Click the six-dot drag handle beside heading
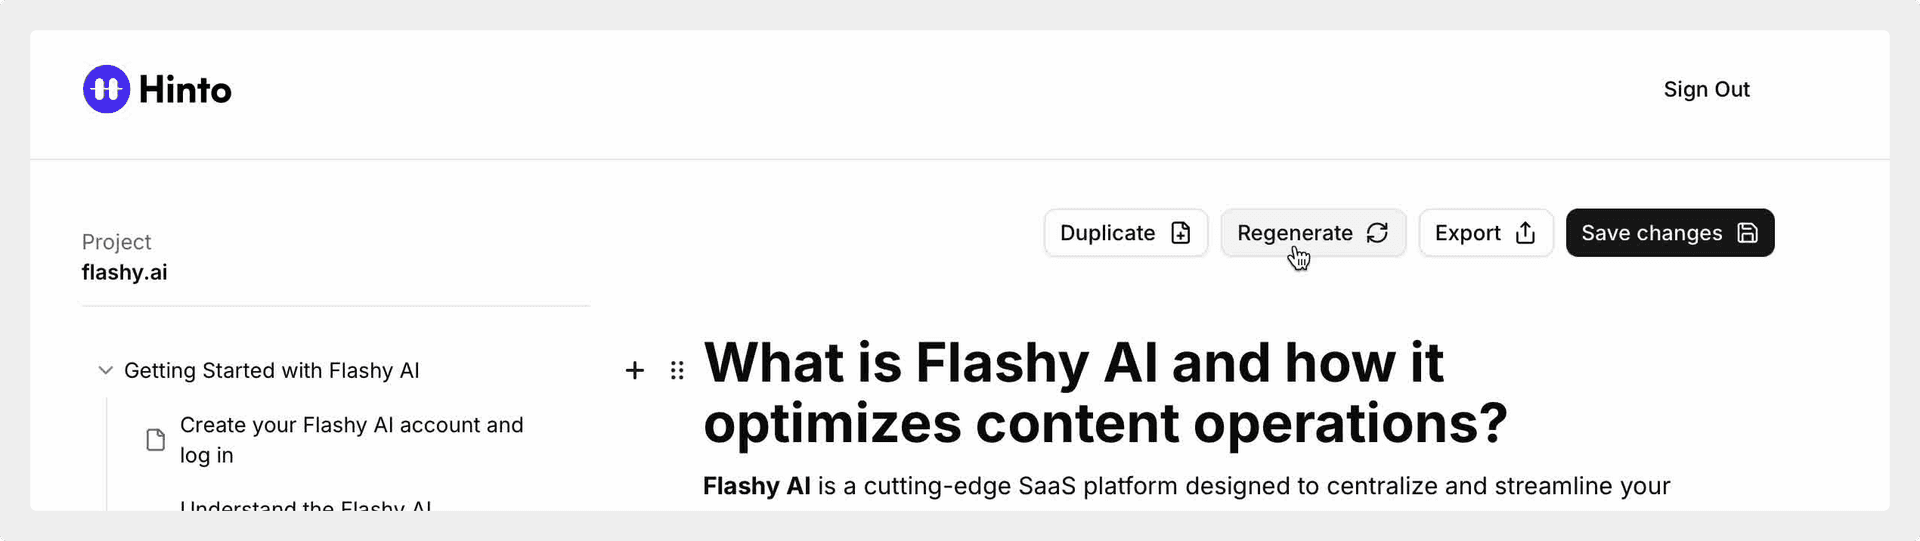This screenshot has height=541, width=1920. click(677, 371)
